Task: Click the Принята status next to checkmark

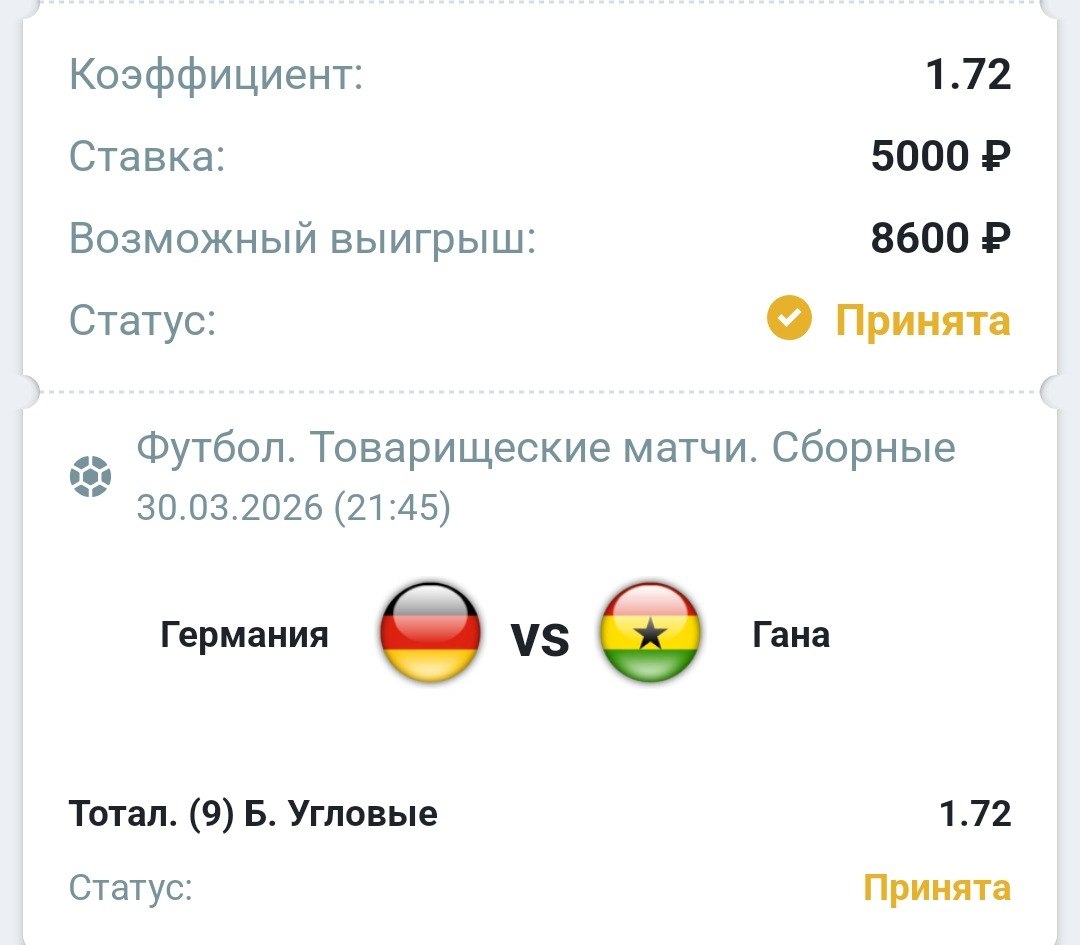Action: point(922,321)
